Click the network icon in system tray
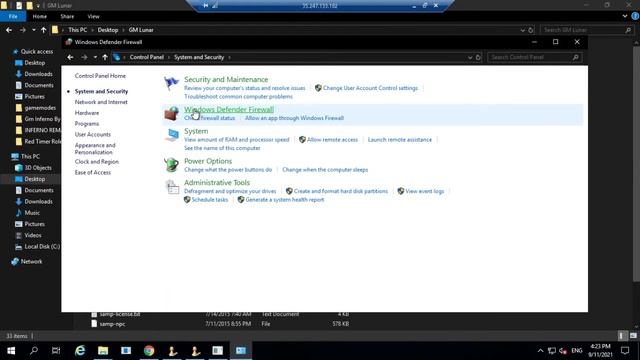This screenshot has width=640, height=360. (x=552, y=351)
